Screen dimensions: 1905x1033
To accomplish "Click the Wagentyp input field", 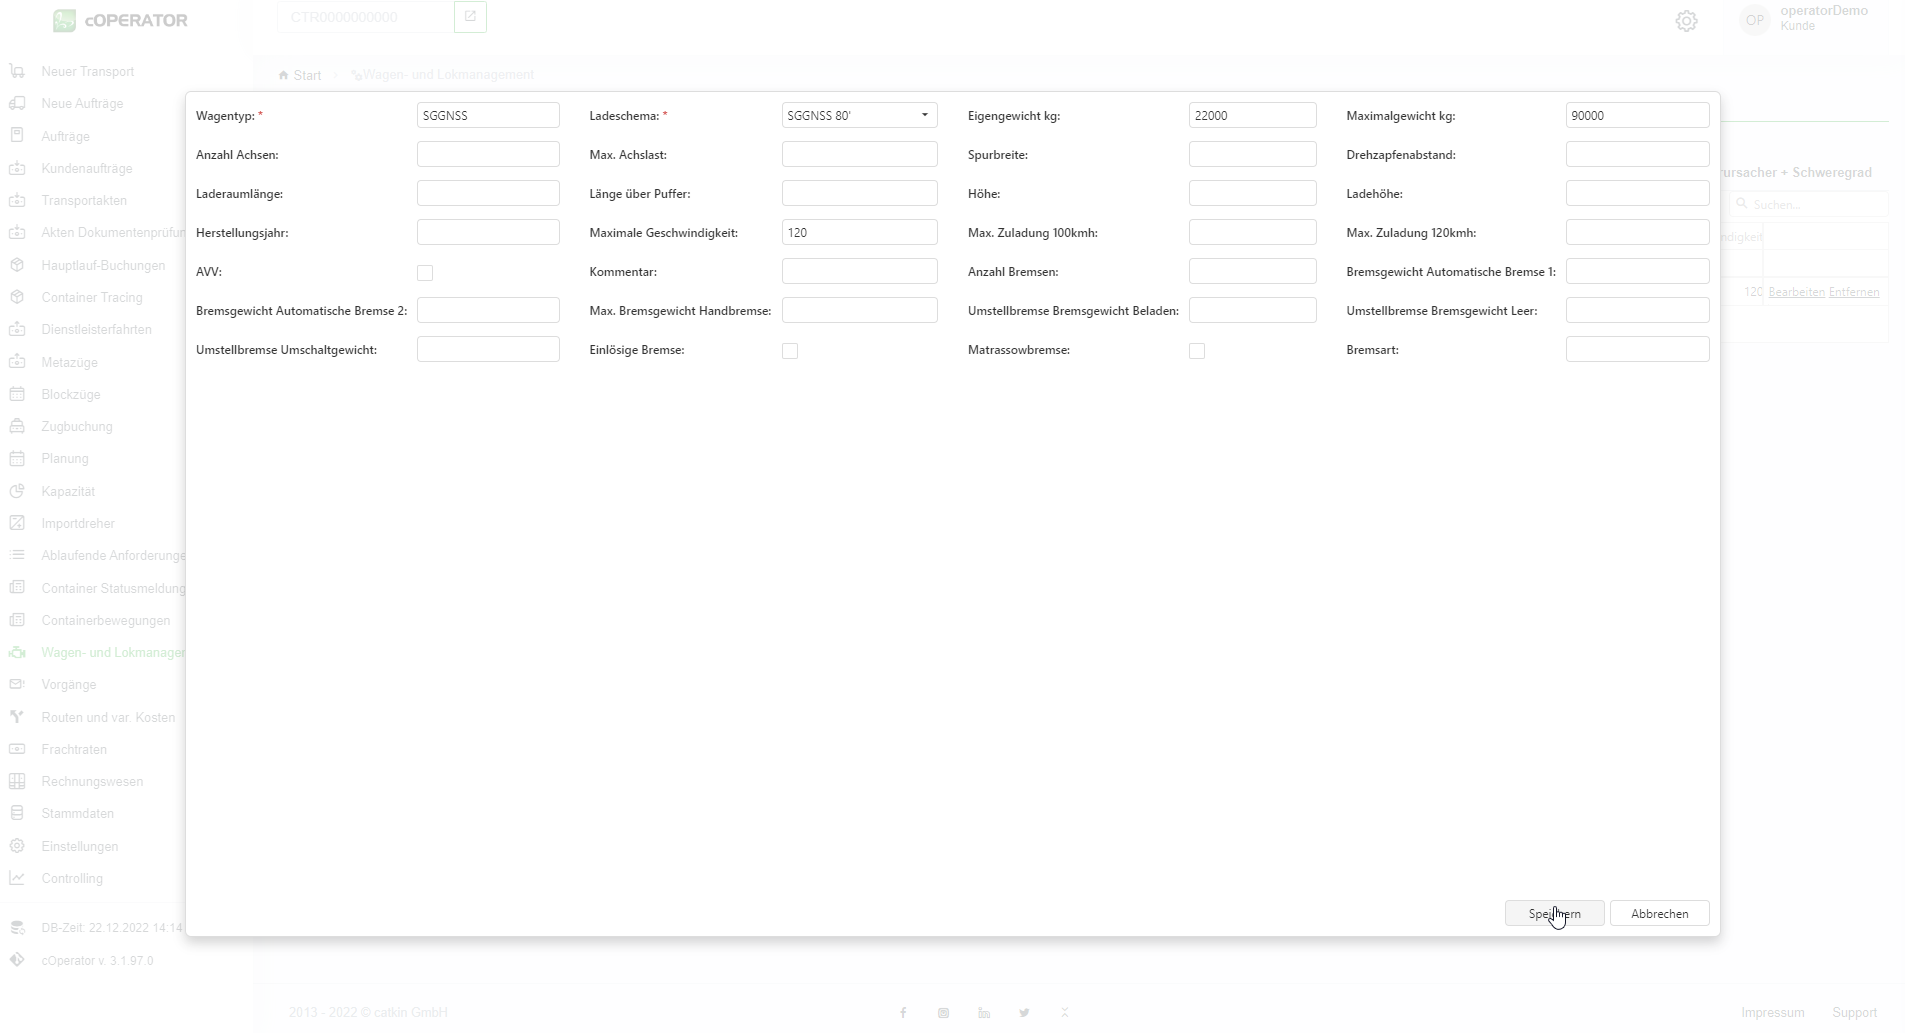I will click(488, 116).
